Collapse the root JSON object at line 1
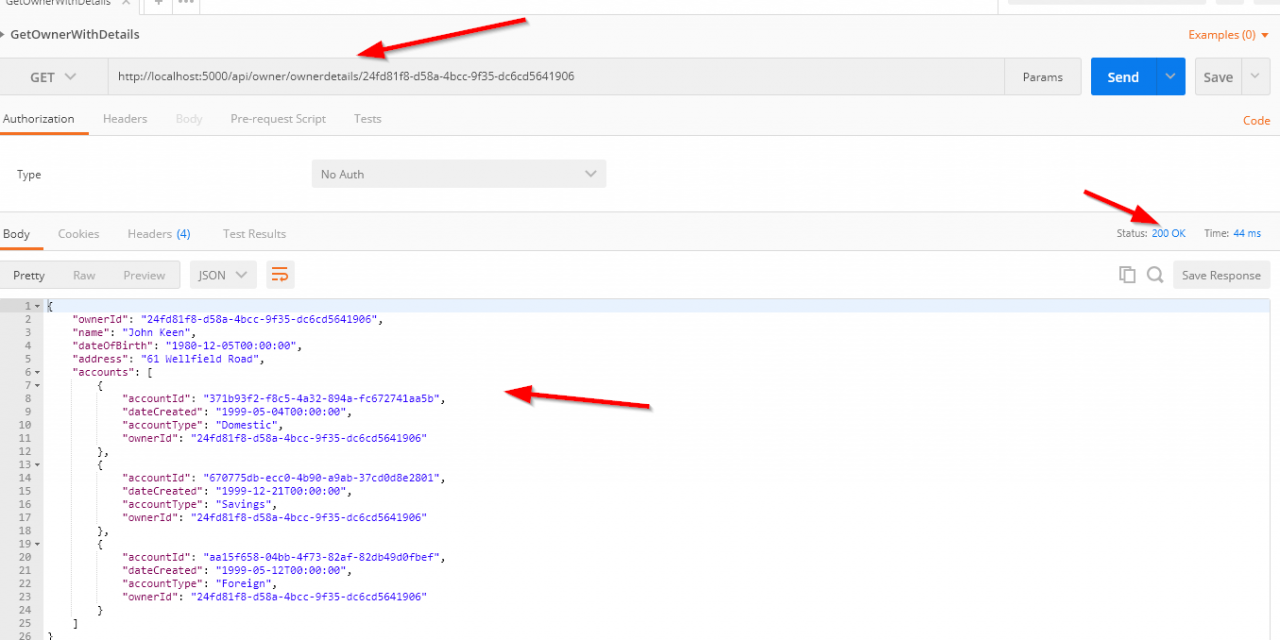1280x640 pixels. point(38,306)
